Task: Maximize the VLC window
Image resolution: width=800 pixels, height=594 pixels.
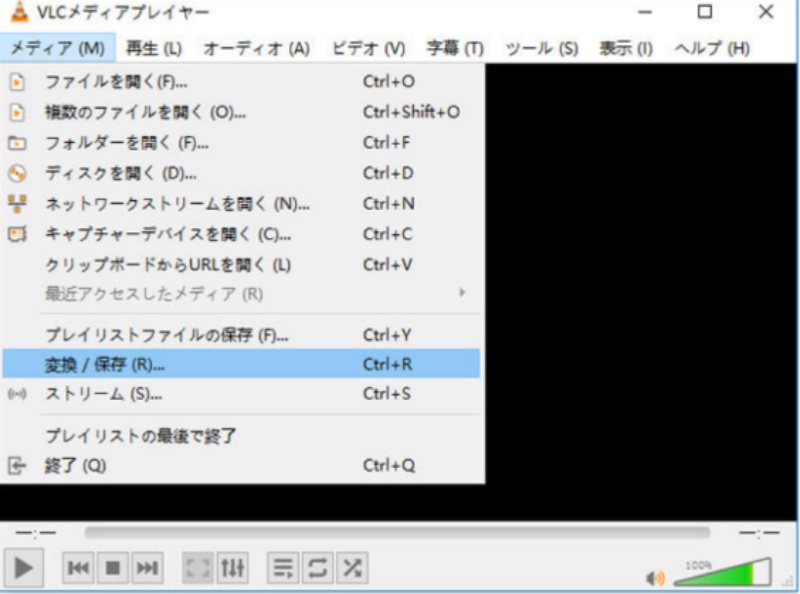Action: pos(705,11)
